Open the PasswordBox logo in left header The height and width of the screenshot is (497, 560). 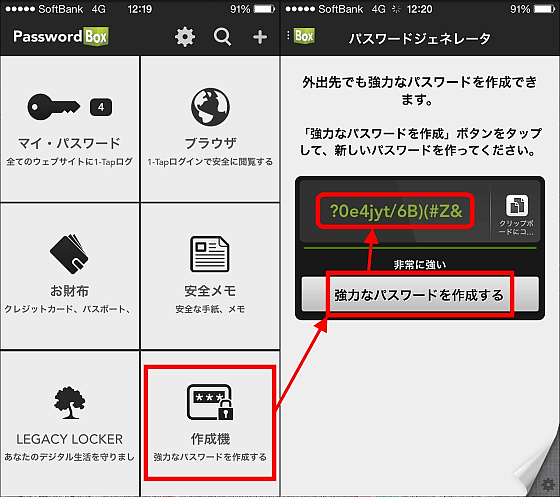point(61,36)
